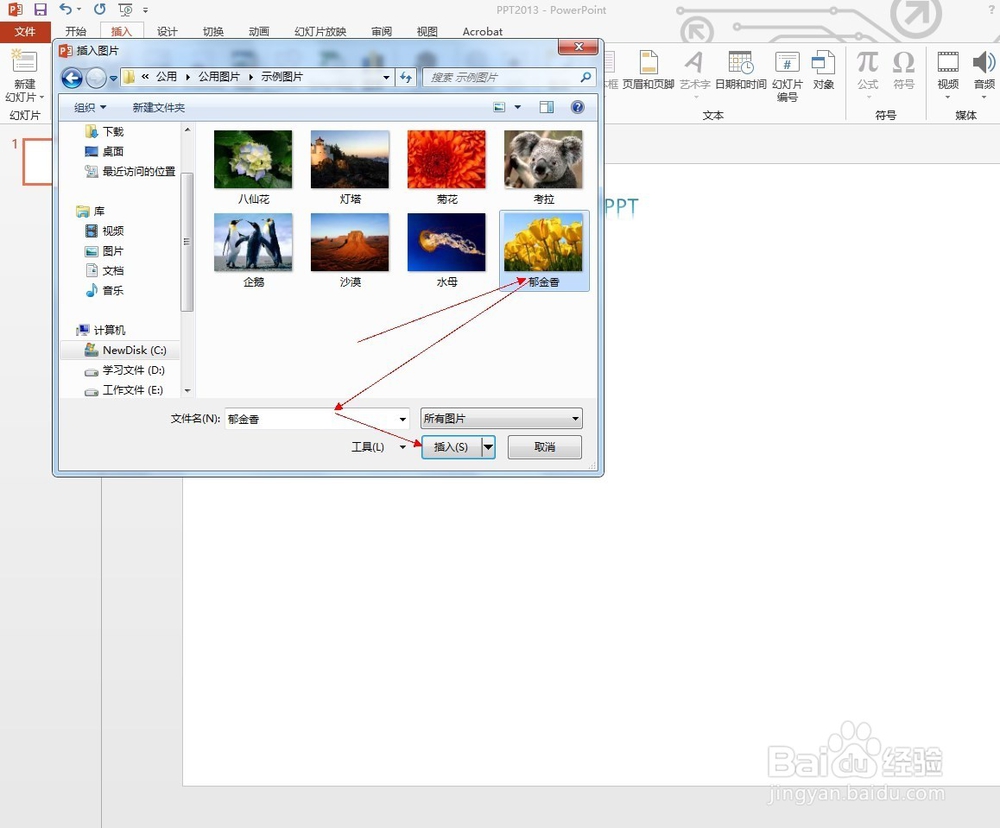
Task: Click the 取消 button
Action: point(545,447)
